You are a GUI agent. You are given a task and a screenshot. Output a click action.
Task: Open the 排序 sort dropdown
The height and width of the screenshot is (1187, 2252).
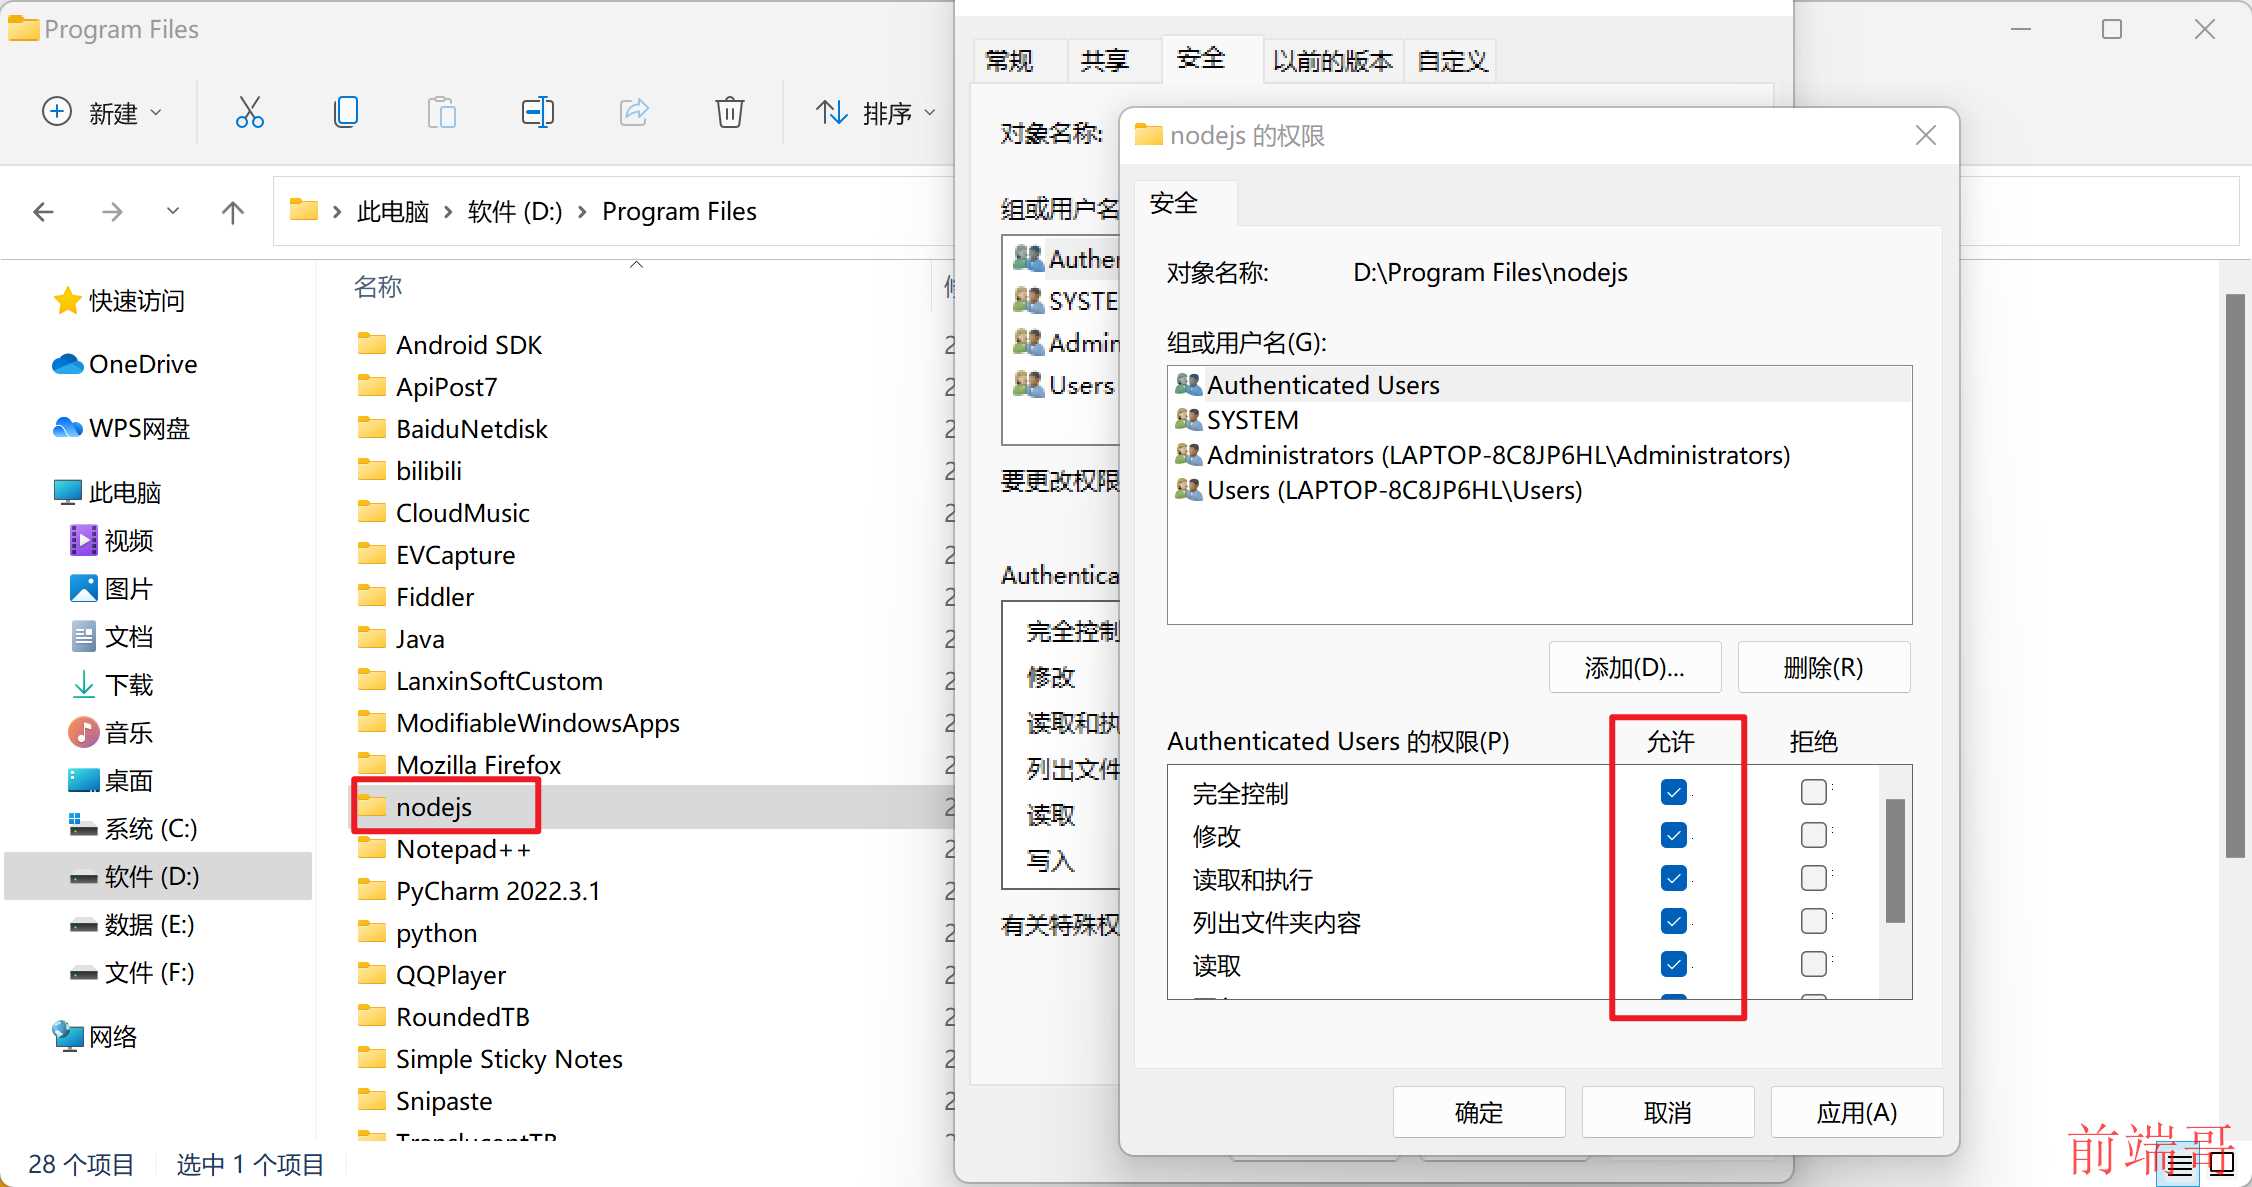876,112
